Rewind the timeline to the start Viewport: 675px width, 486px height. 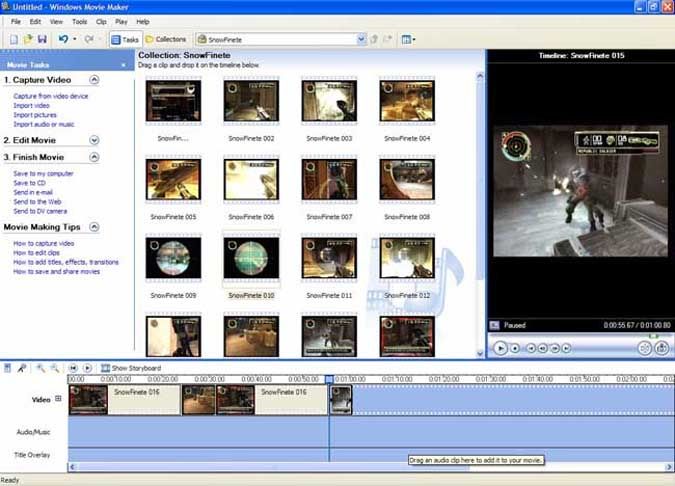[x=73, y=368]
